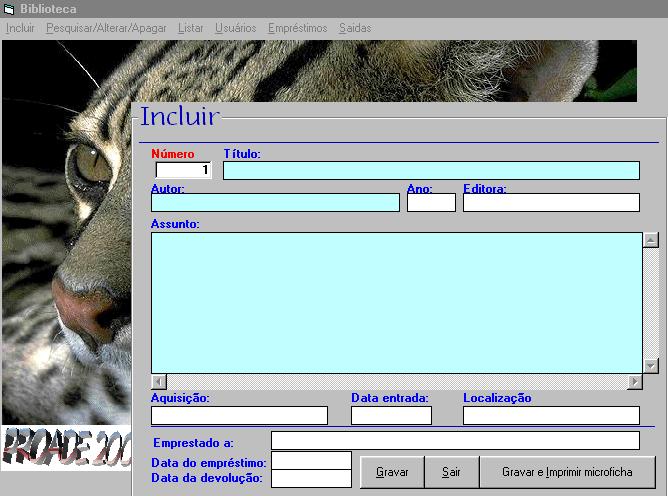This screenshot has height=496, width=668.
Task: Open the Saídas menu
Action: point(355,28)
